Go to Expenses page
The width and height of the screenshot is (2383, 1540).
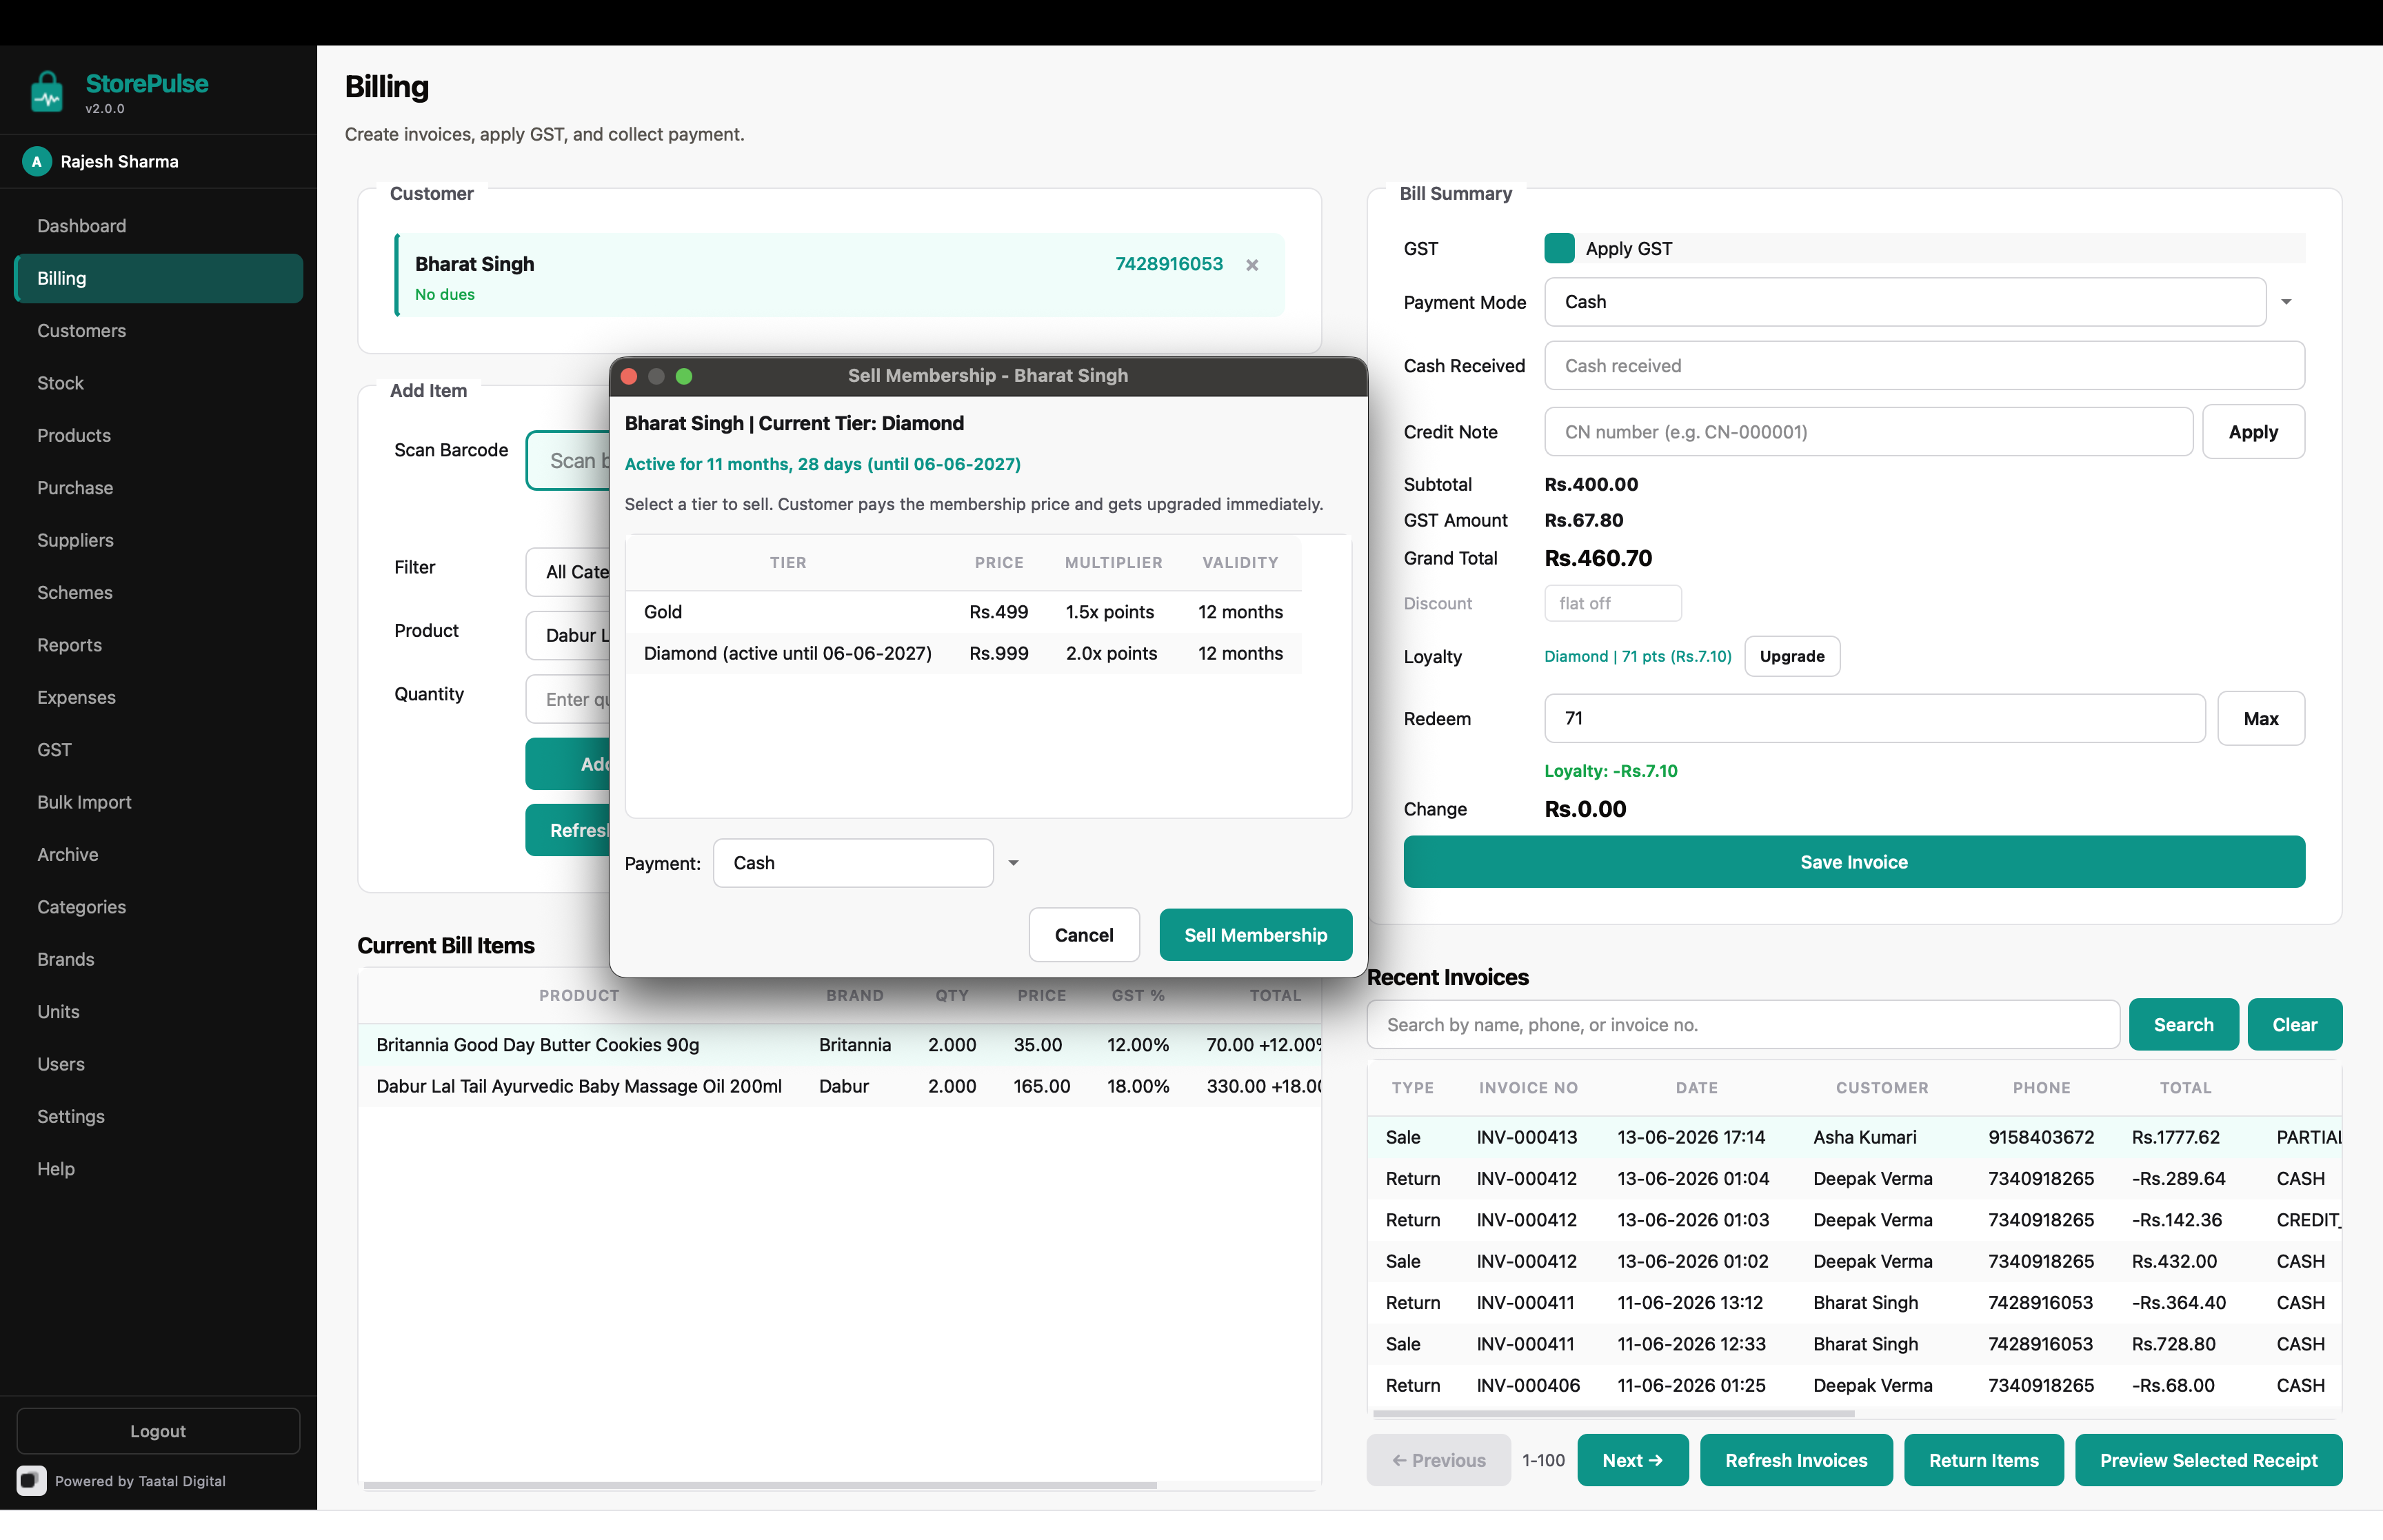158,697
